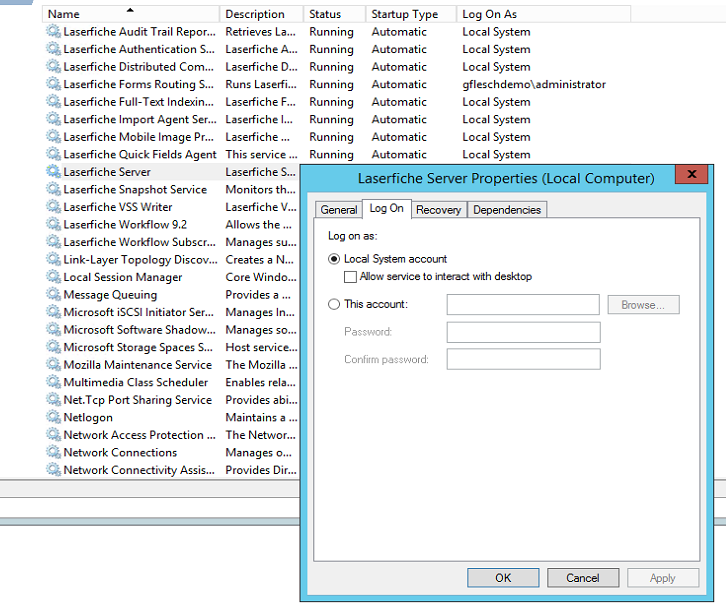This screenshot has width=726, height=606.
Task: Sort by Description column header
Action: [262, 14]
